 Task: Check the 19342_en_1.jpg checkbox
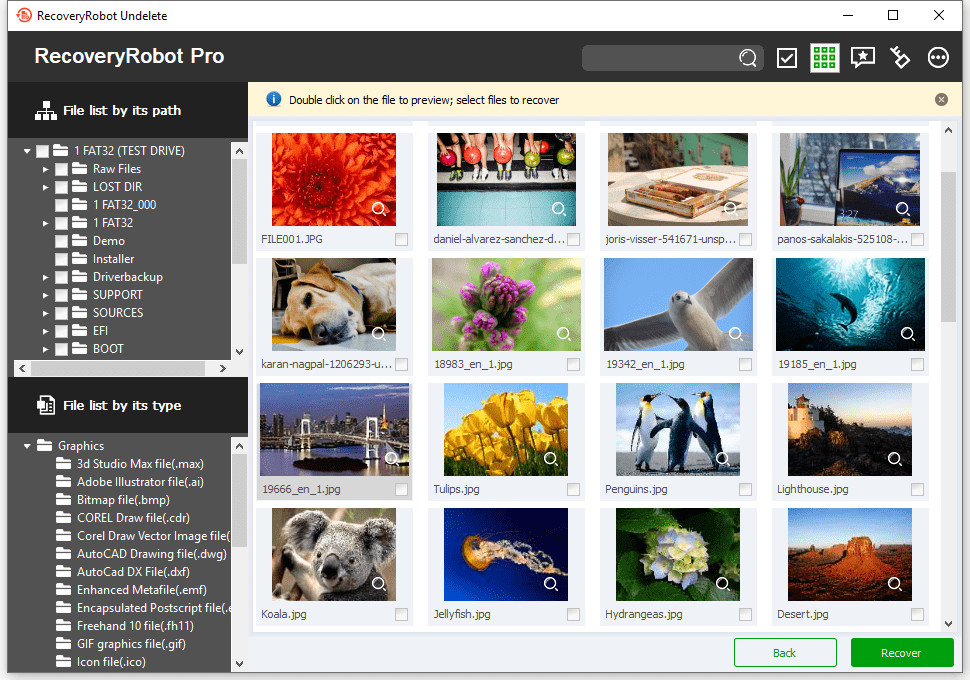pyautogui.click(x=745, y=364)
